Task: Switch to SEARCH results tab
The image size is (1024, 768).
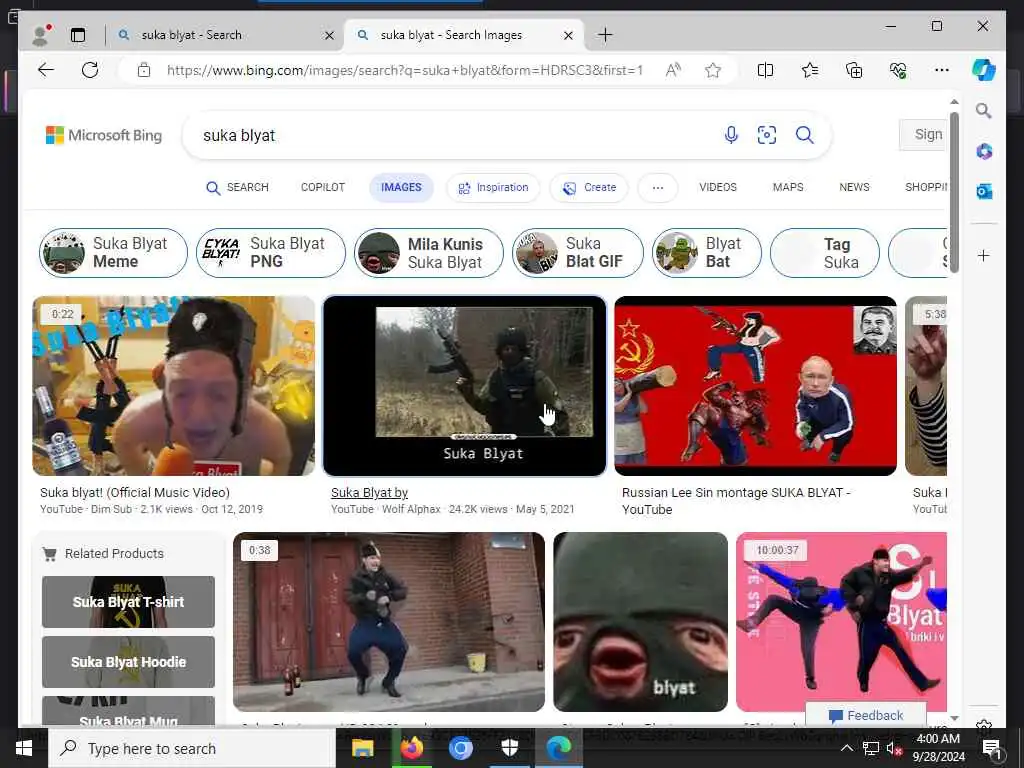Action: pos(237,187)
